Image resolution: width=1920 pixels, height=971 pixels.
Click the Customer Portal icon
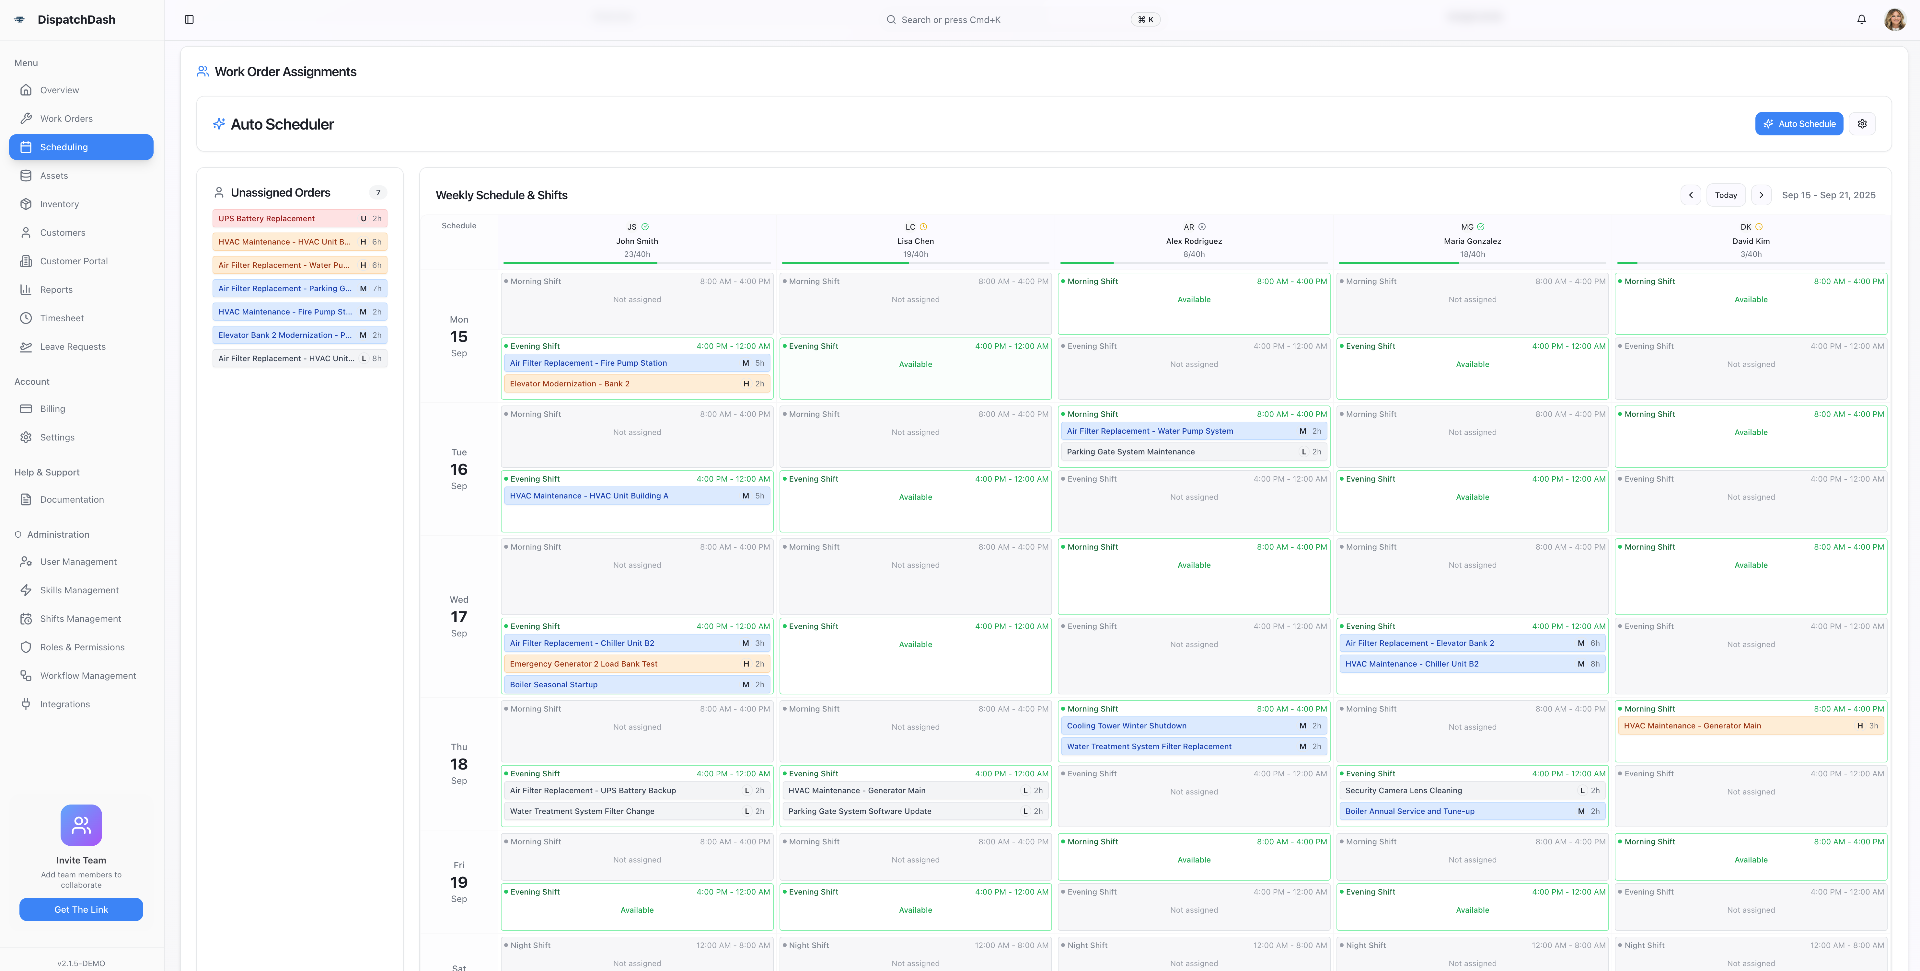(x=26, y=261)
